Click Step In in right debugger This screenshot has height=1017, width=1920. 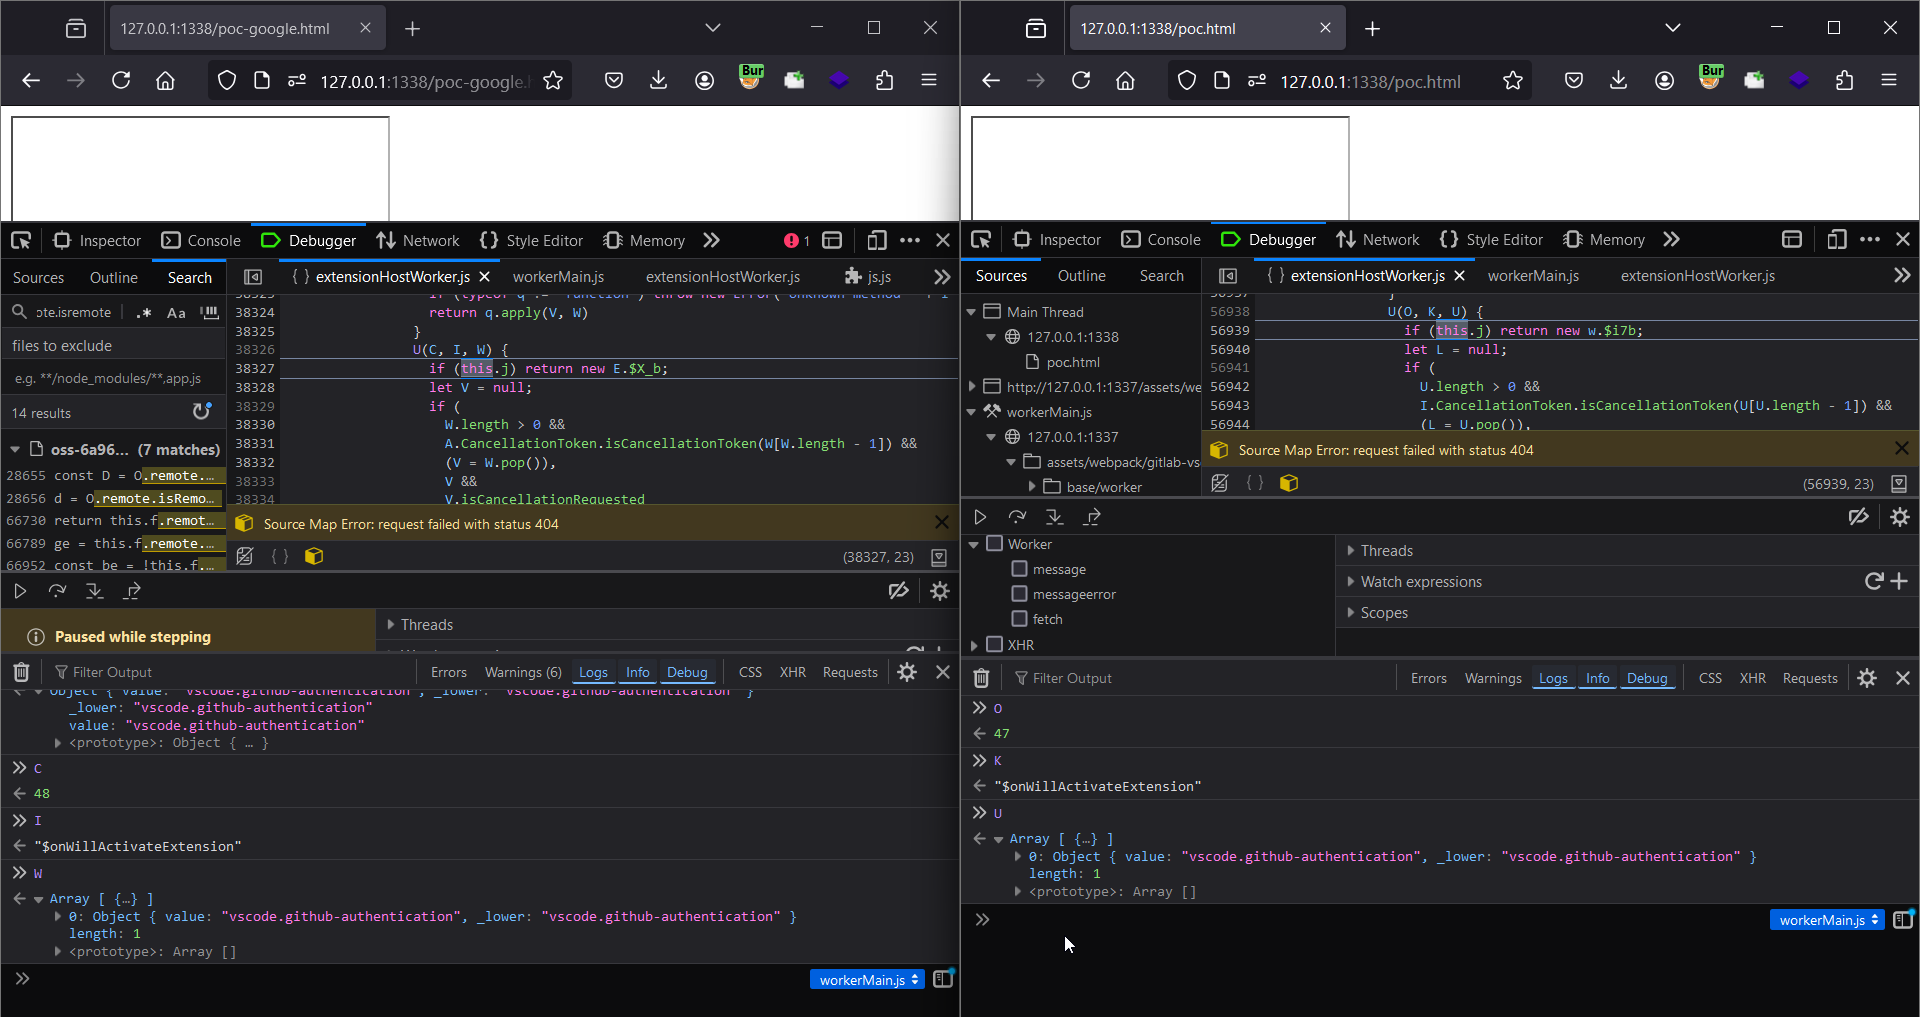(x=1054, y=517)
